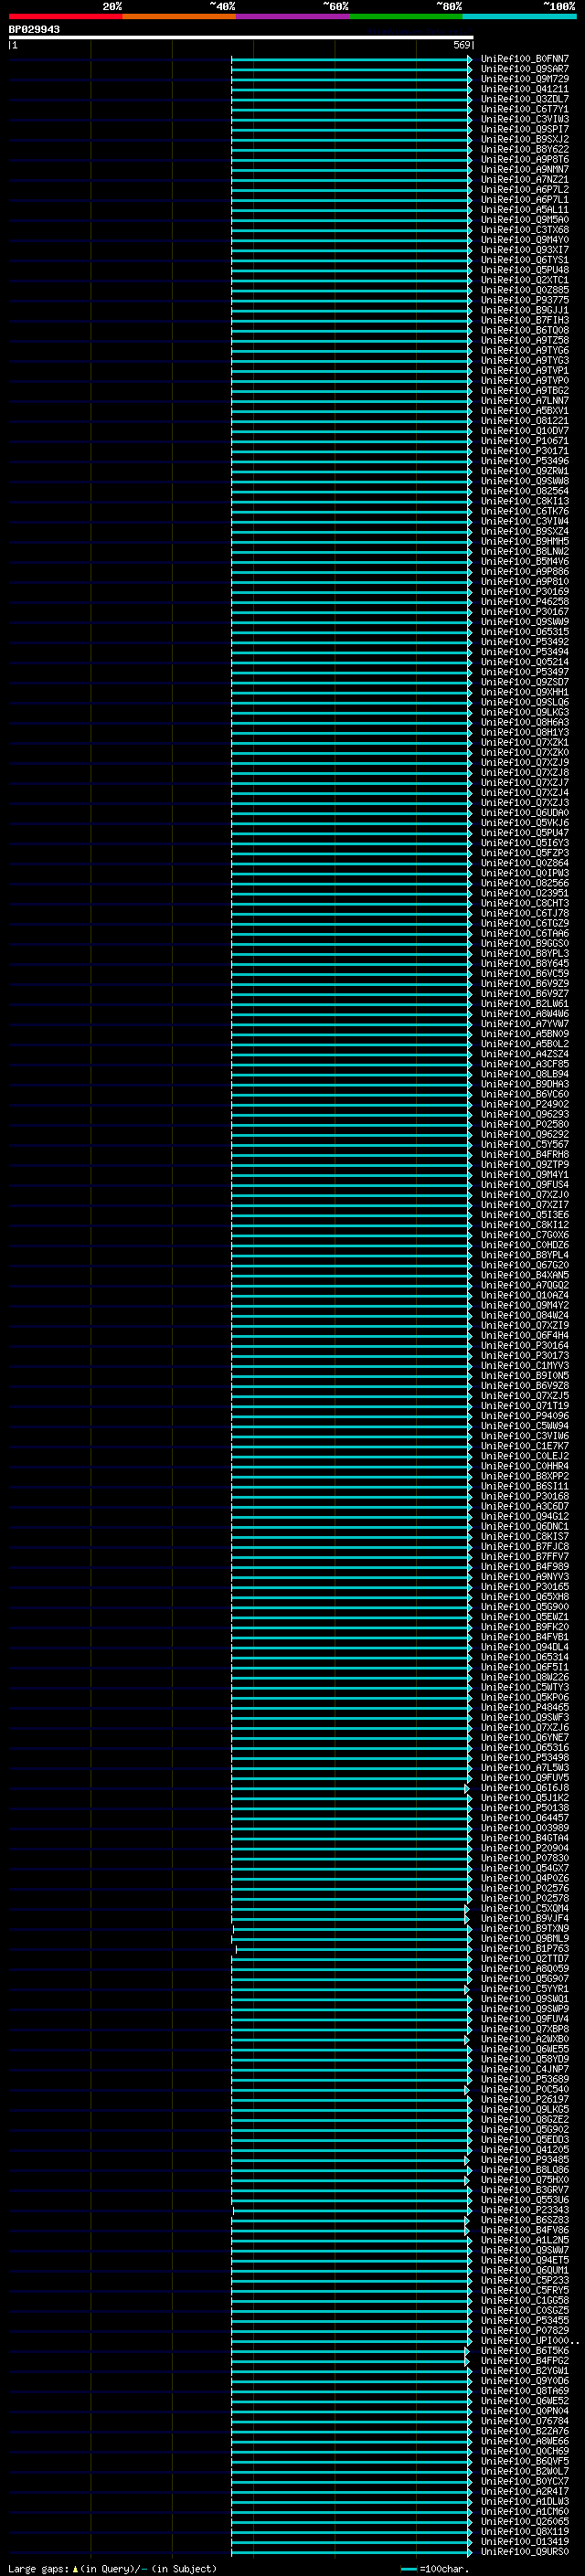Click query end position 569

click(461, 45)
